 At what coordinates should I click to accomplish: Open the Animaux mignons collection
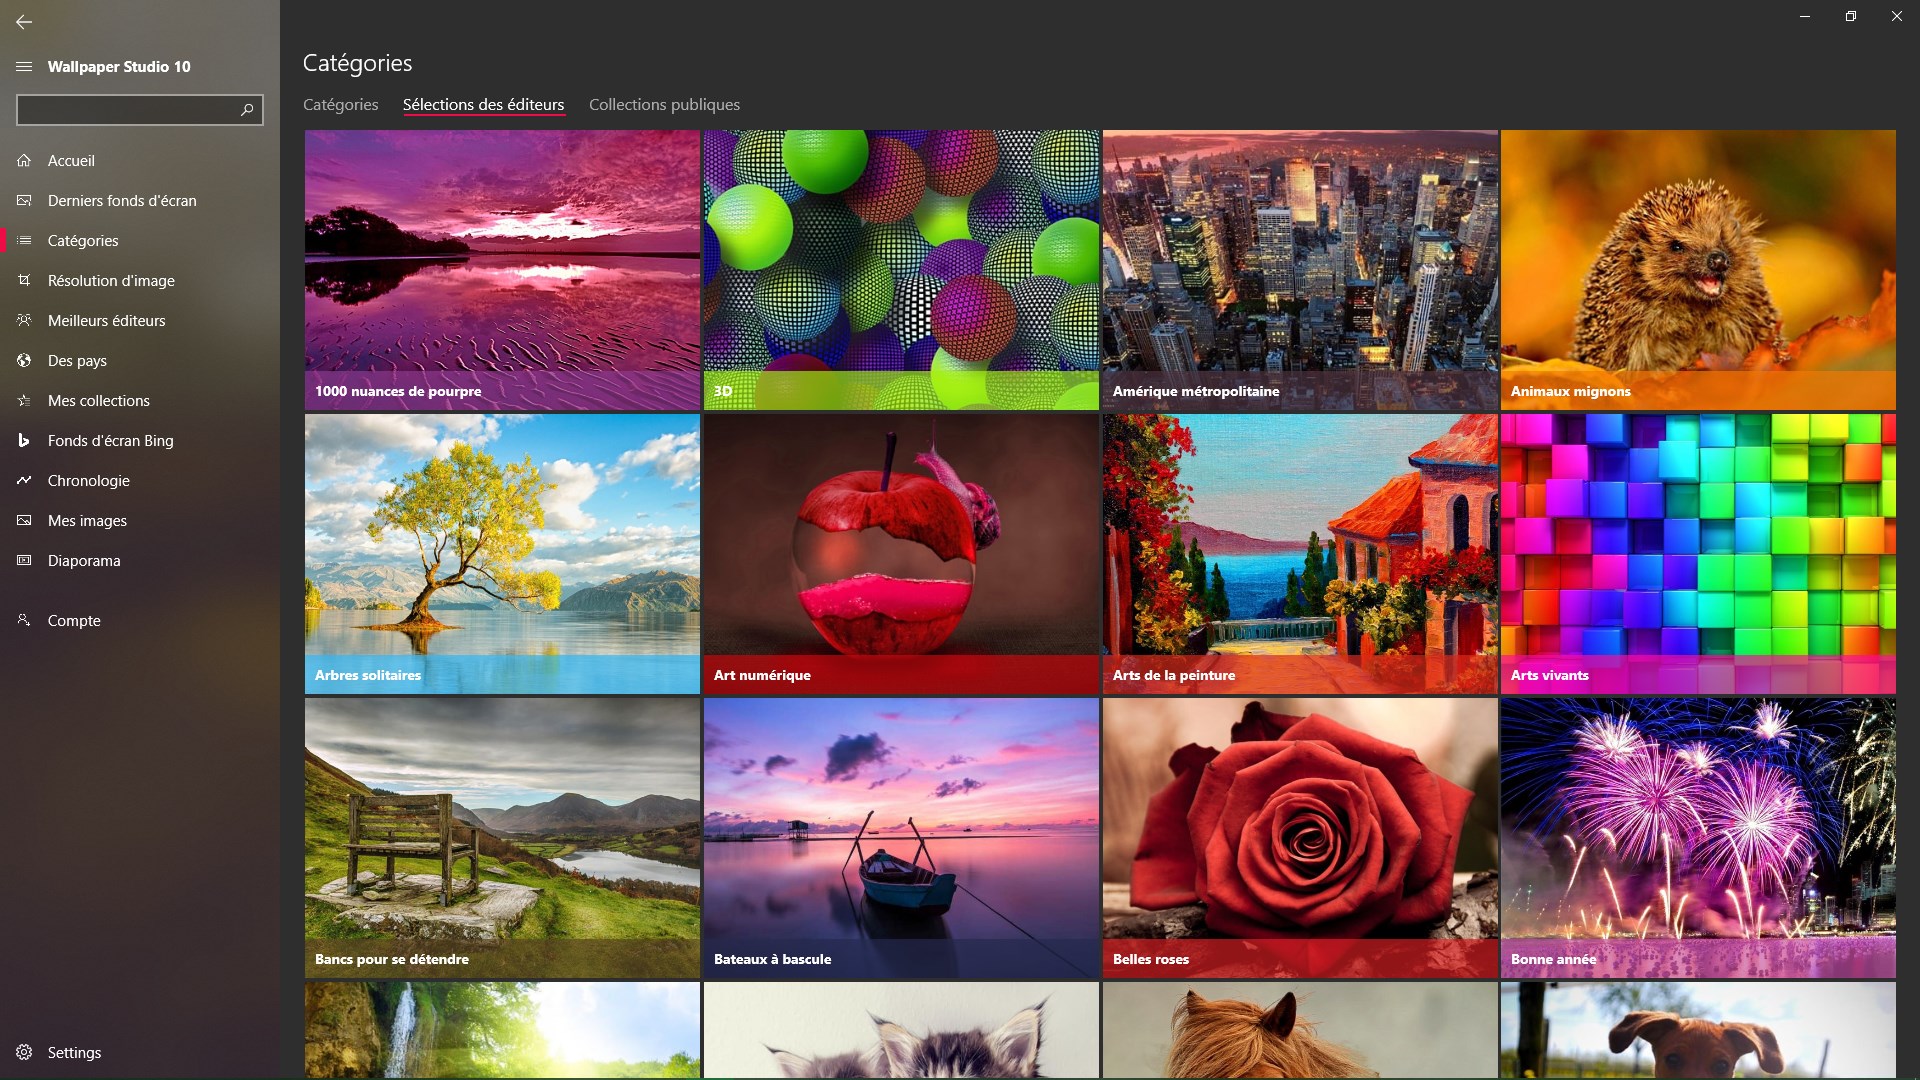[1697, 268]
